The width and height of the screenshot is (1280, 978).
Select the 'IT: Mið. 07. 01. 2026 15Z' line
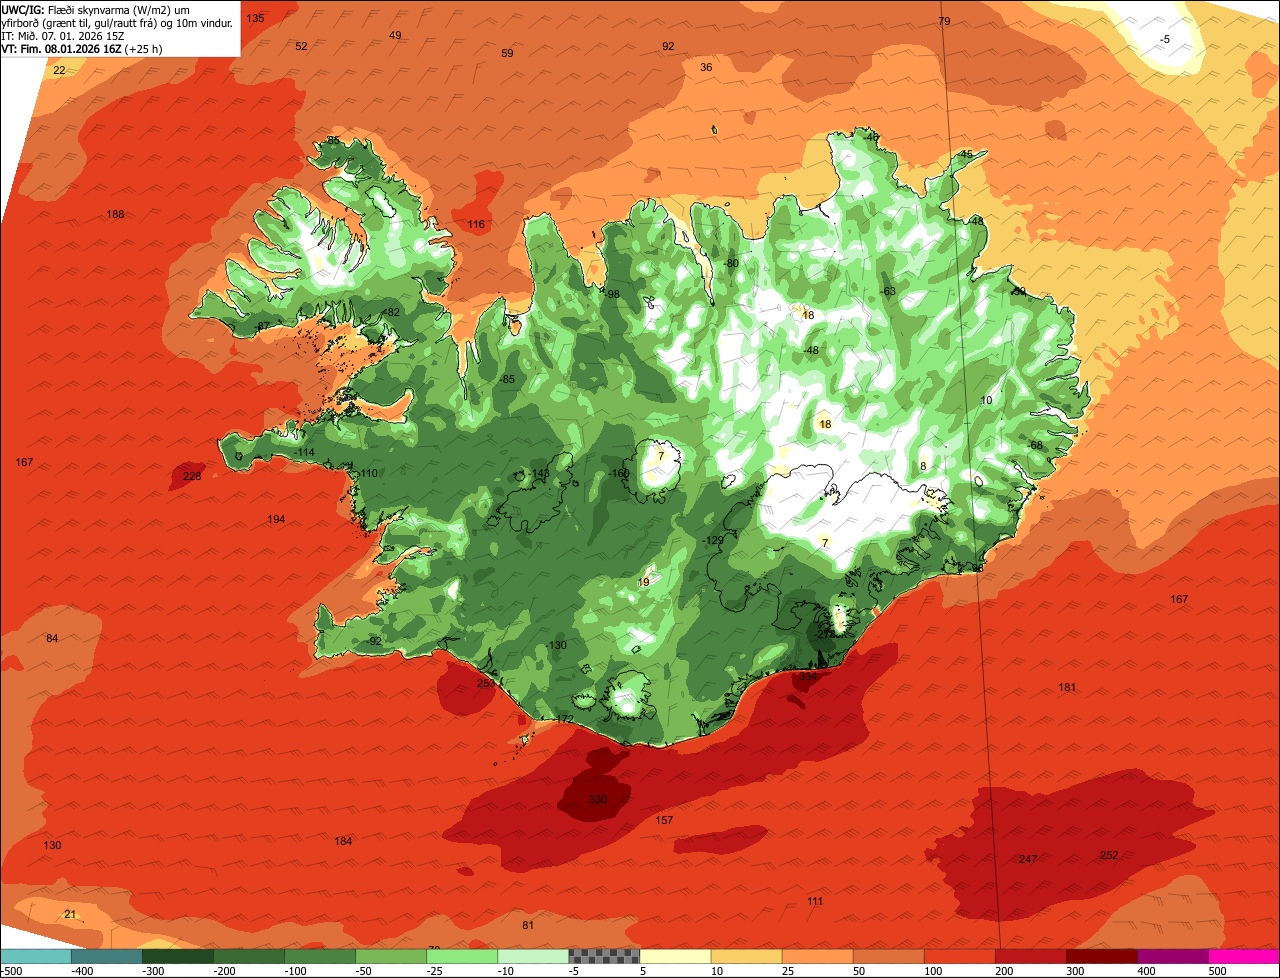pos(63,35)
